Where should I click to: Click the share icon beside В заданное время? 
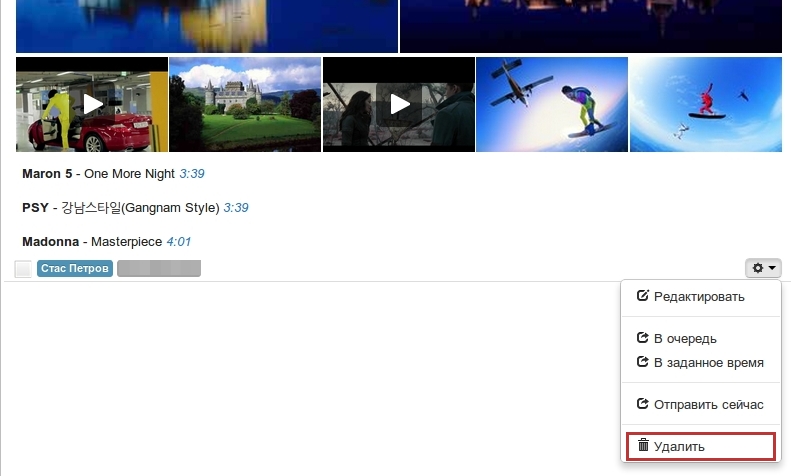coord(644,362)
